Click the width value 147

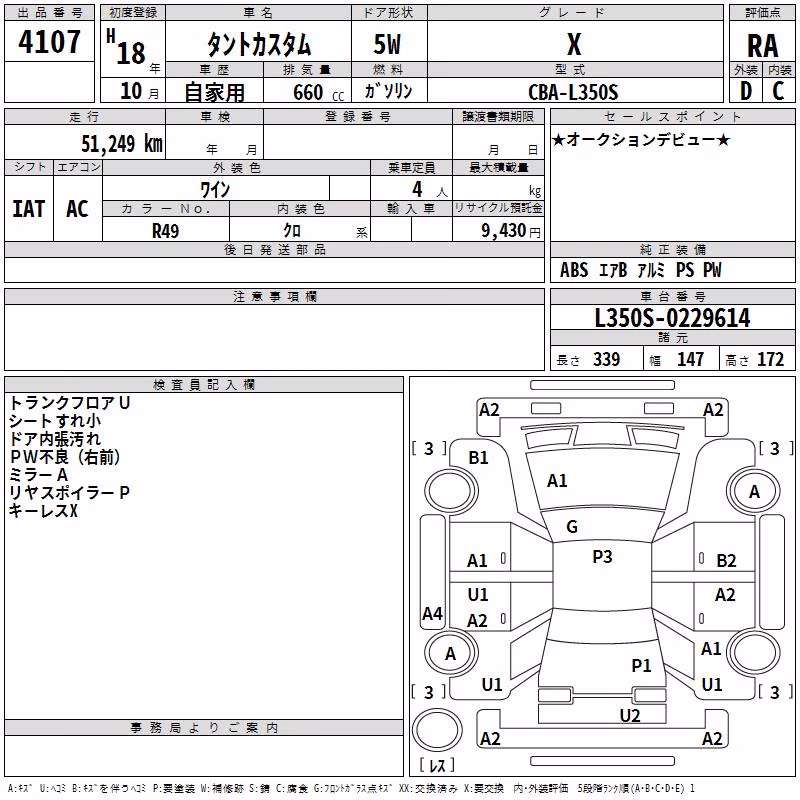pos(690,359)
